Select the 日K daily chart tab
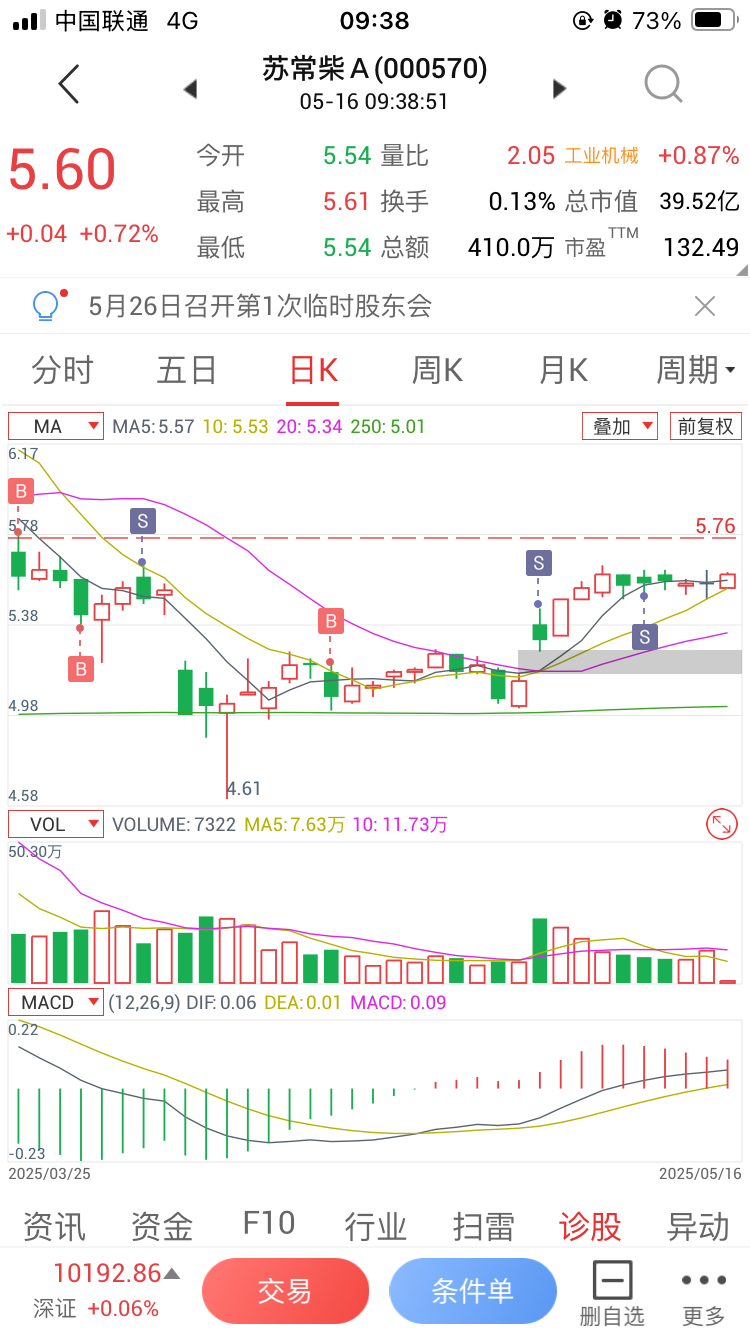The image size is (750, 1334). pyautogui.click(x=314, y=371)
